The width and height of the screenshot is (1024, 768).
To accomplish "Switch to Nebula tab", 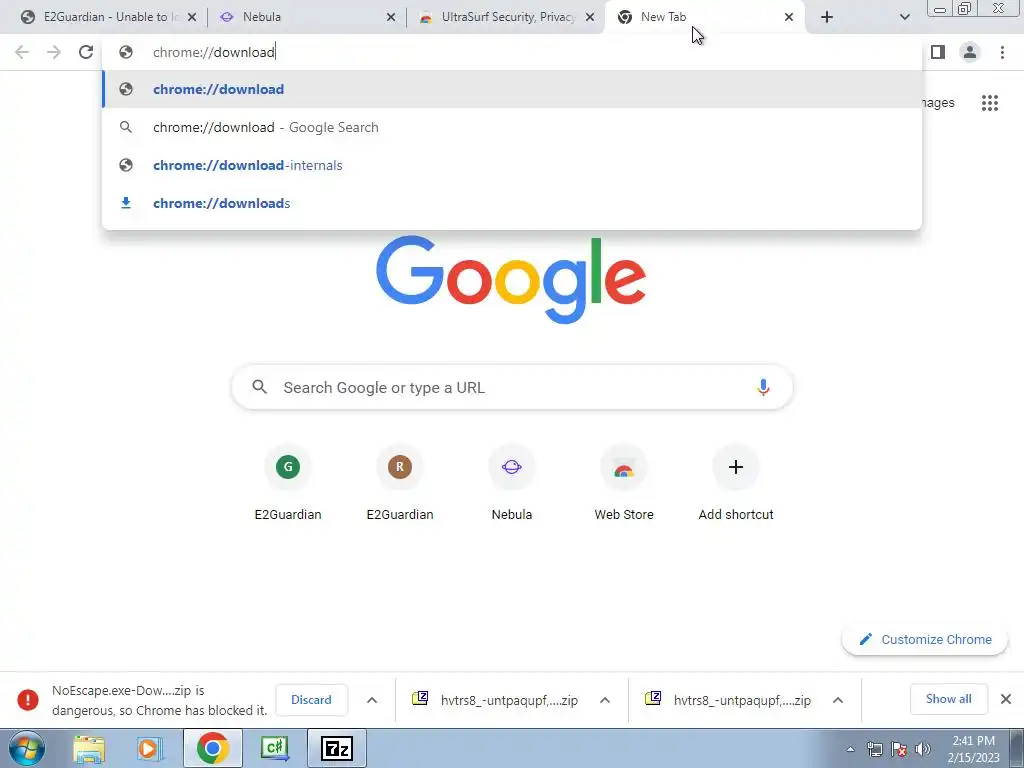I will pos(307,17).
